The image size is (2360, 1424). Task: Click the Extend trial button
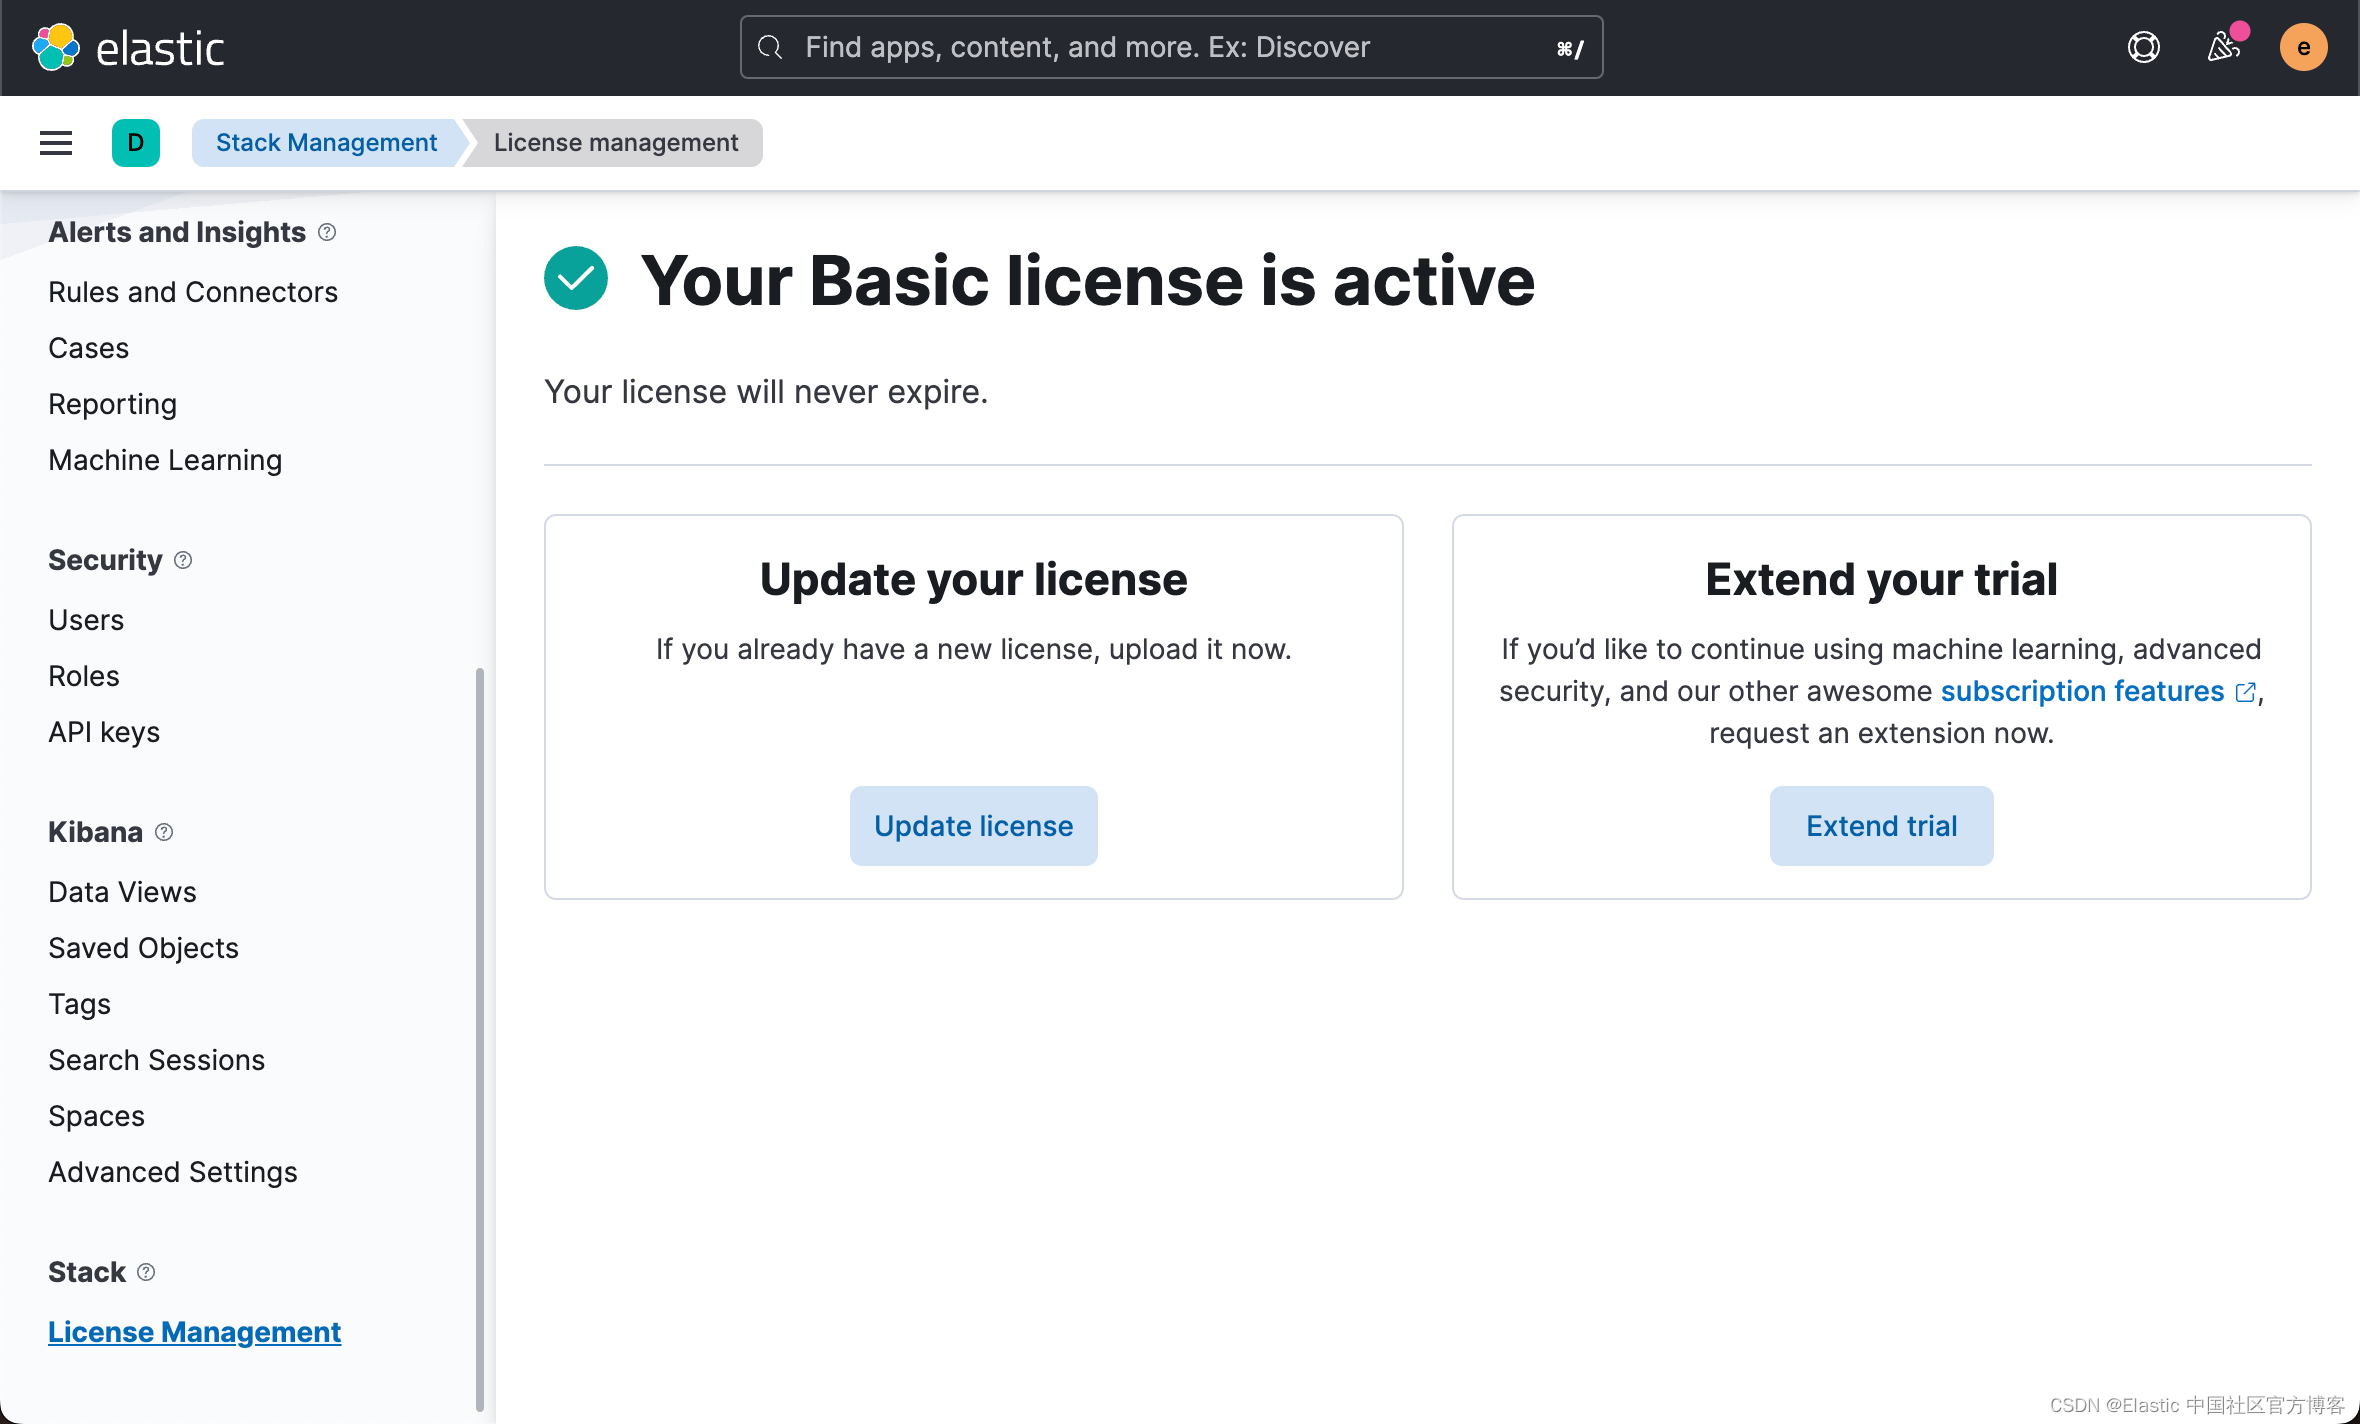pos(1880,825)
